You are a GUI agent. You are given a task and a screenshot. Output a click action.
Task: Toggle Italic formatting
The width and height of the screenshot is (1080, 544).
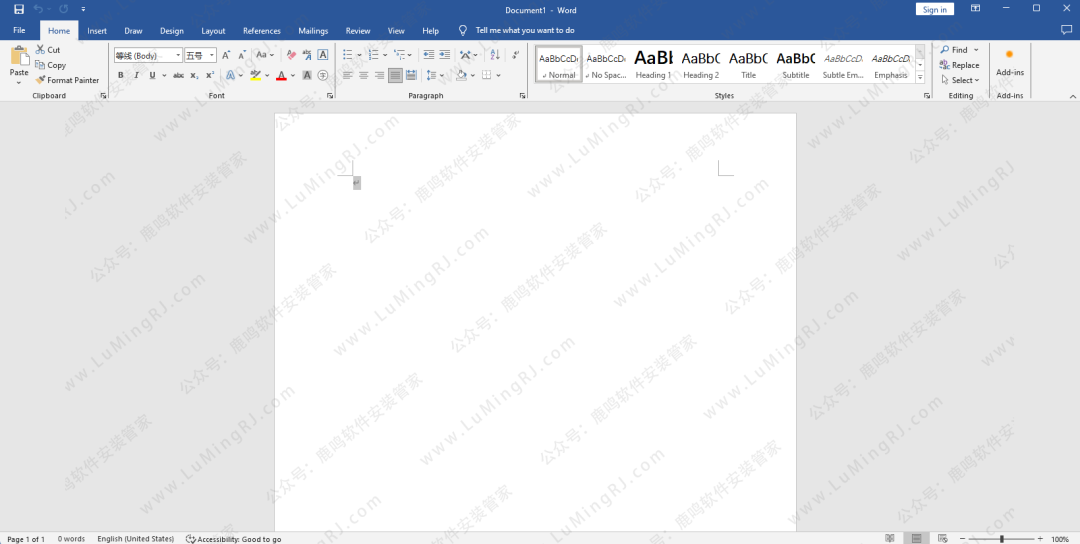136,75
